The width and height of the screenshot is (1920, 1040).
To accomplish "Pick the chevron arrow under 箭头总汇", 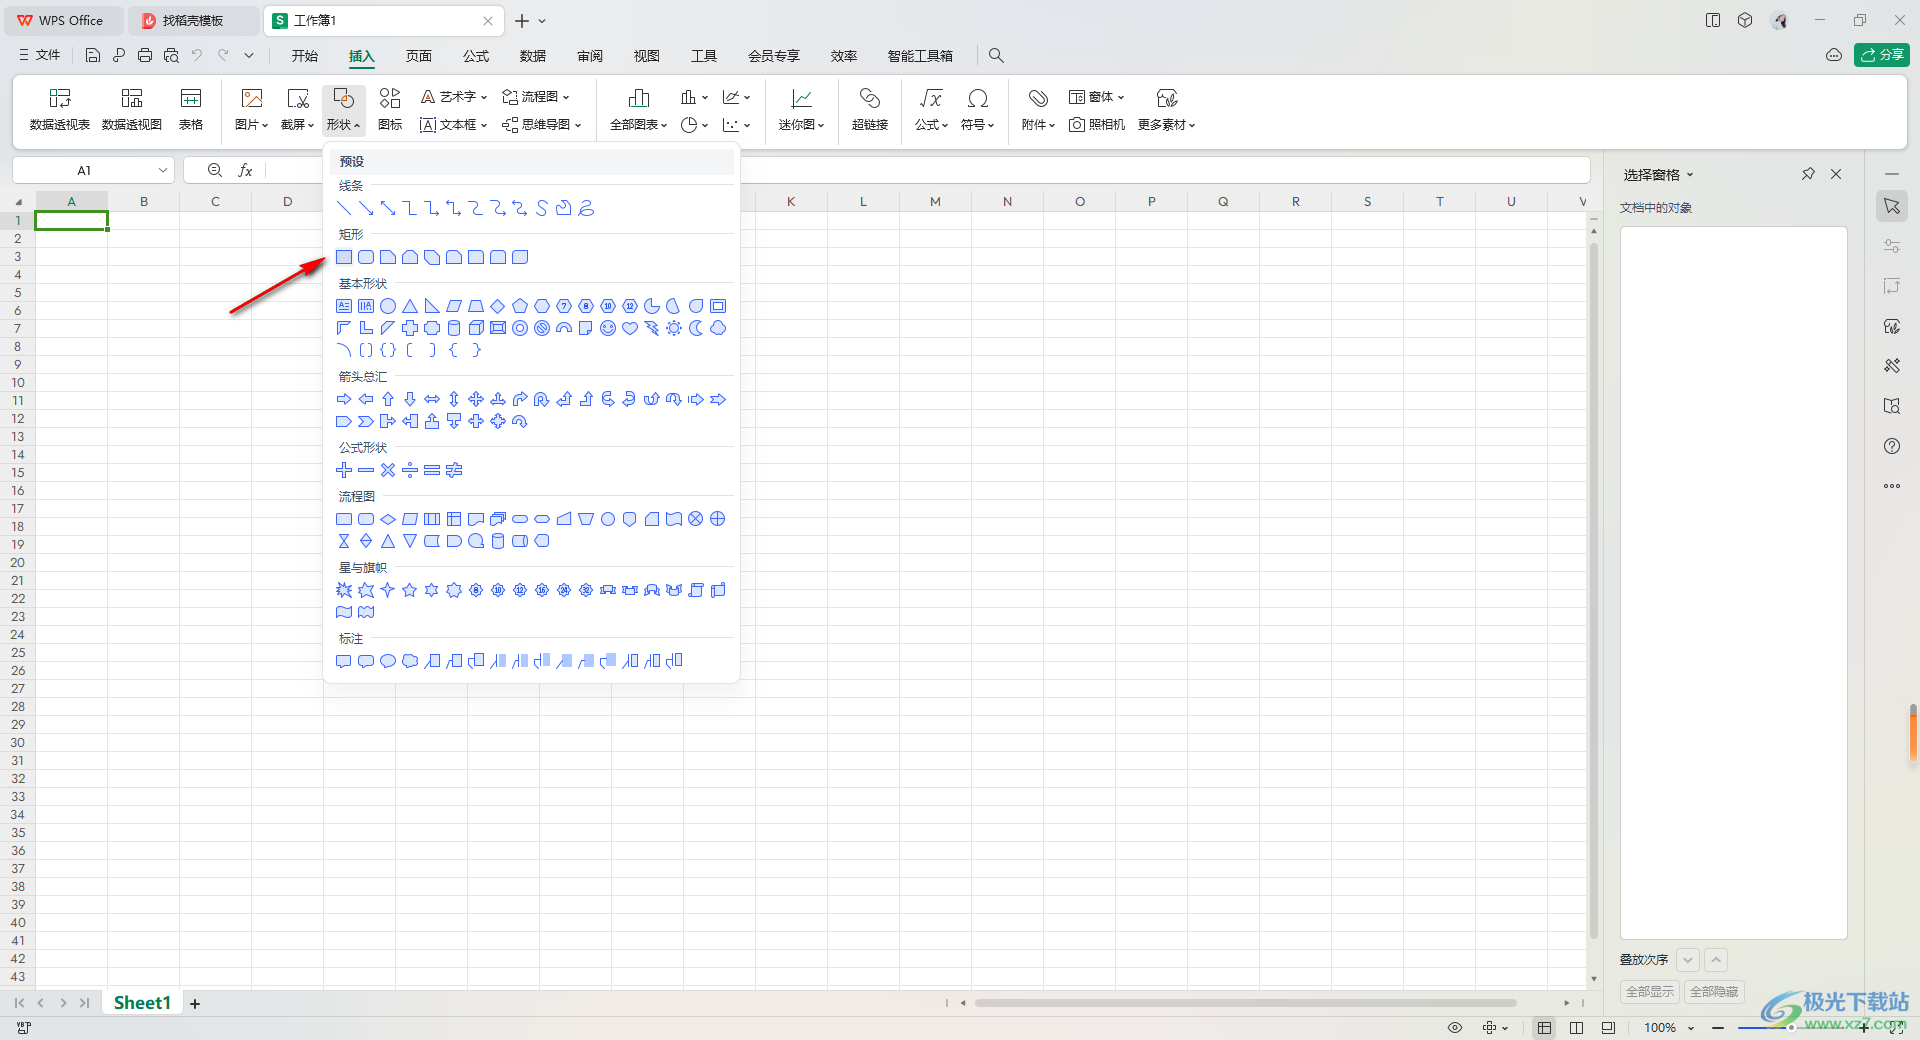I will (x=366, y=421).
